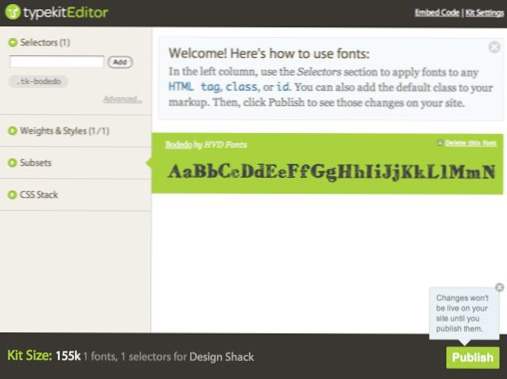
Task: Click the Typekit logo icon
Action: (x=13, y=12)
